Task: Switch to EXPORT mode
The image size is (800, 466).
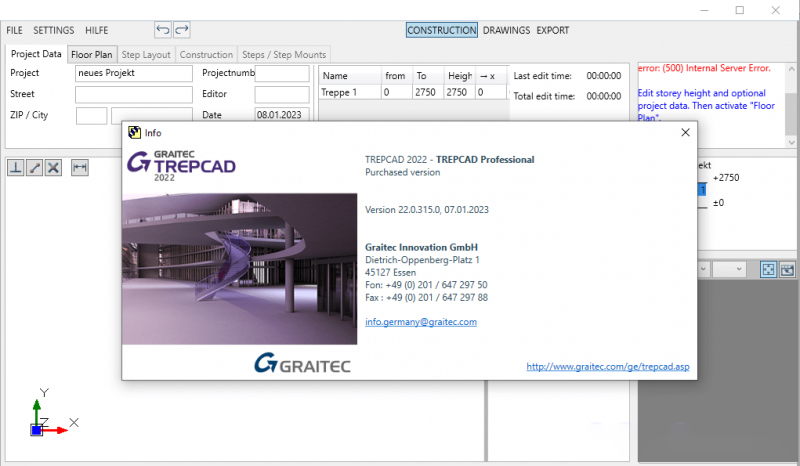Action: pyautogui.click(x=553, y=30)
